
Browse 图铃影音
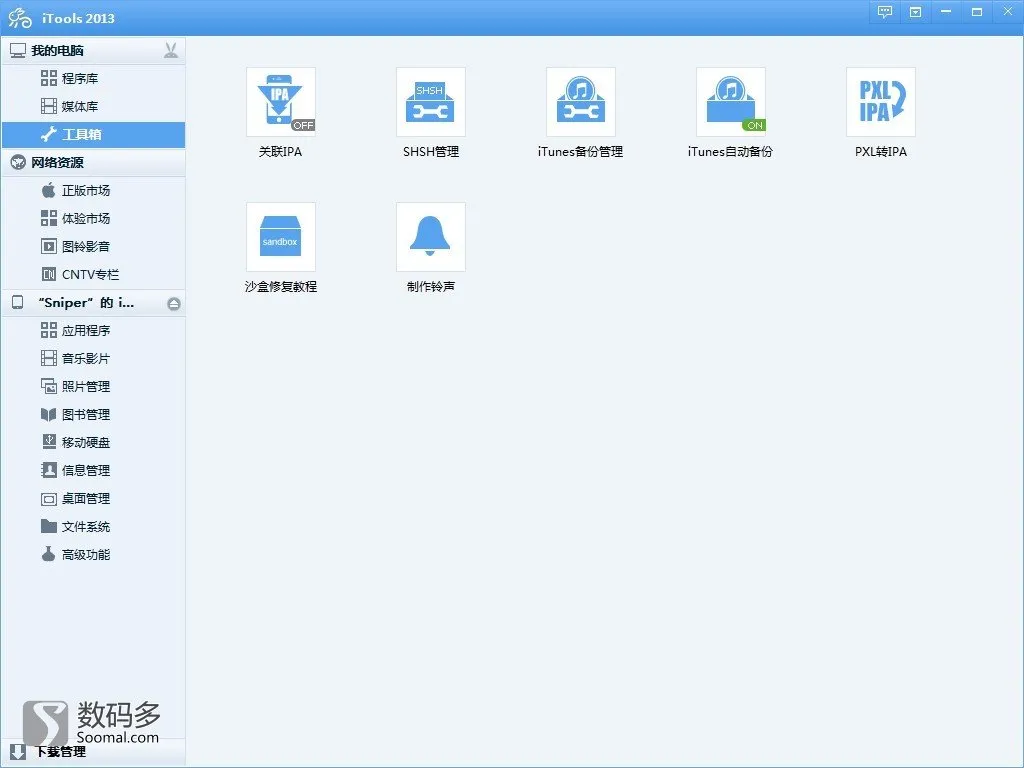point(93,247)
